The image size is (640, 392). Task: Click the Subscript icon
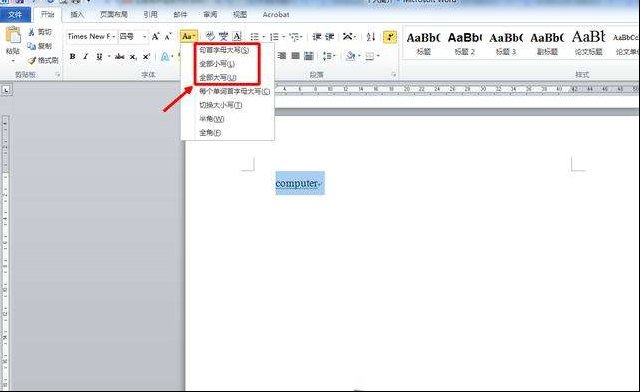[133, 57]
